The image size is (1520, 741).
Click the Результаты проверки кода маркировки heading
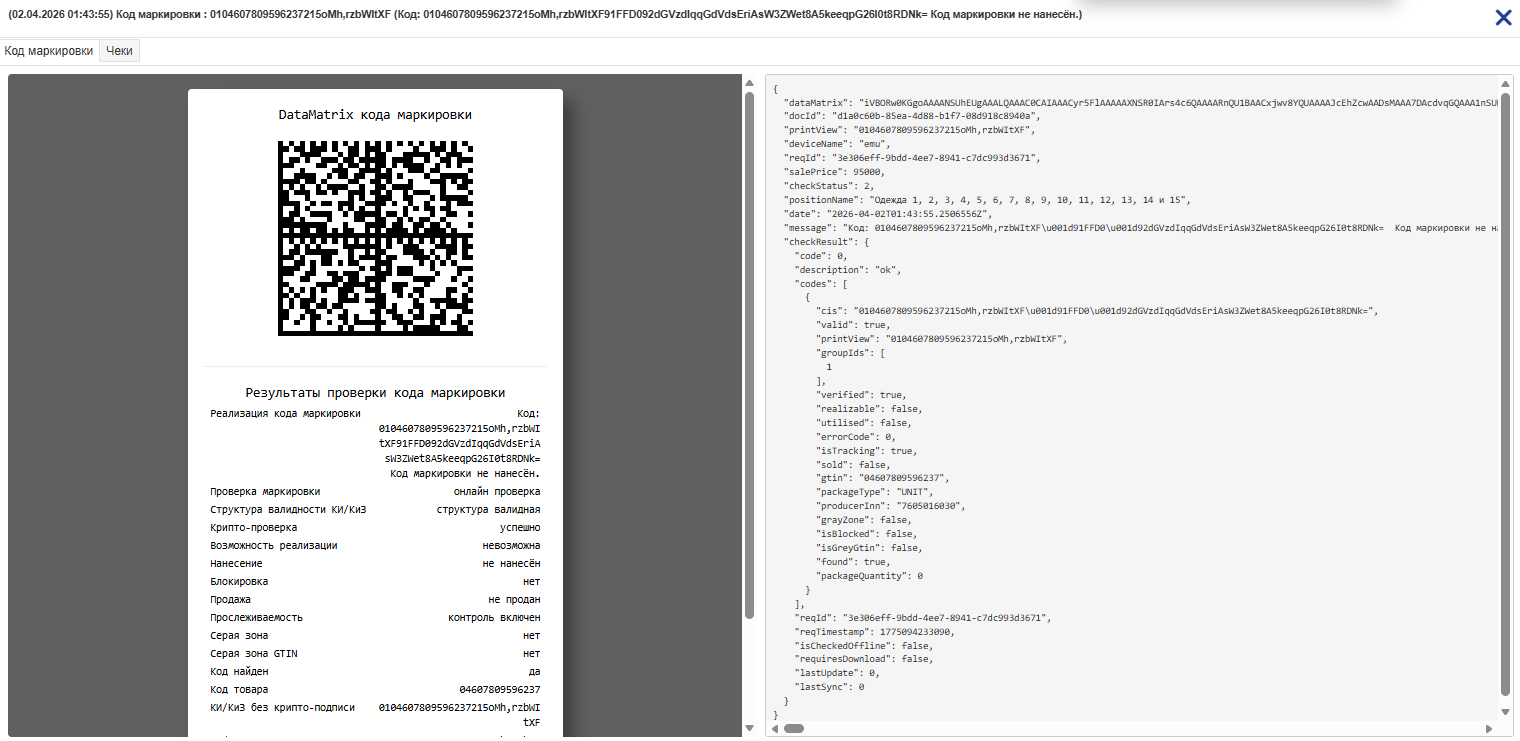pyautogui.click(x=375, y=393)
